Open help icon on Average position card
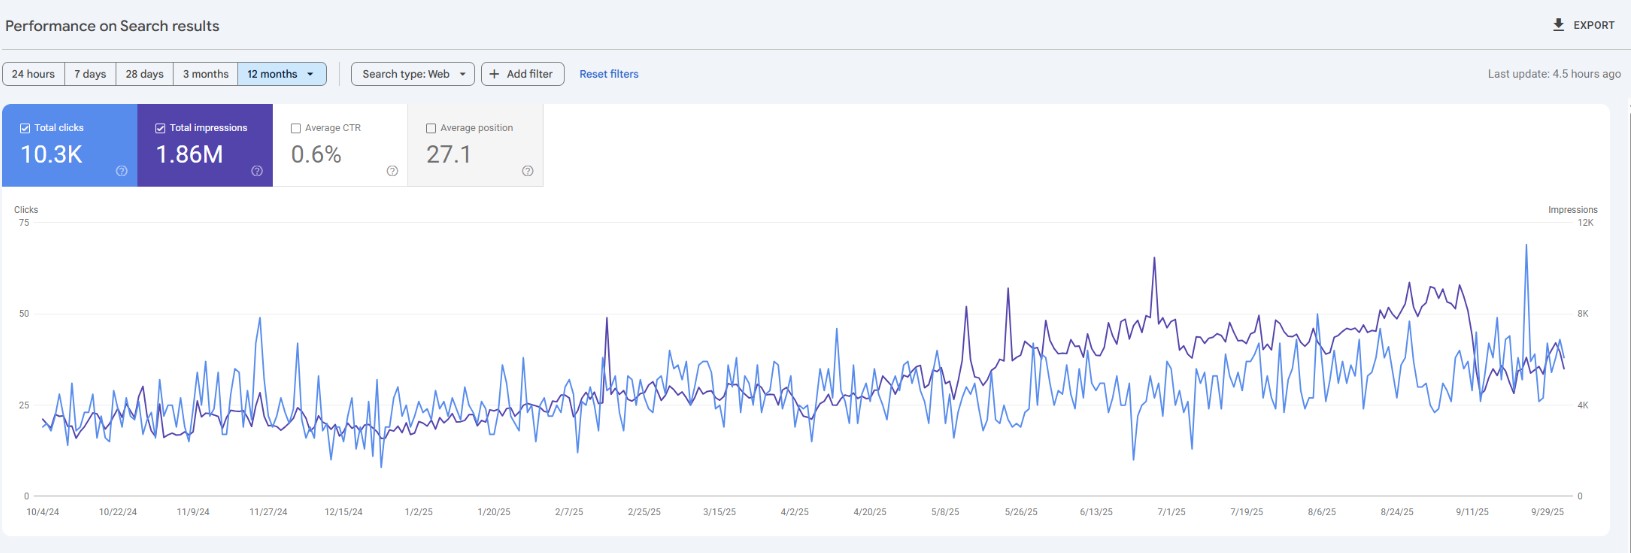 point(528,171)
